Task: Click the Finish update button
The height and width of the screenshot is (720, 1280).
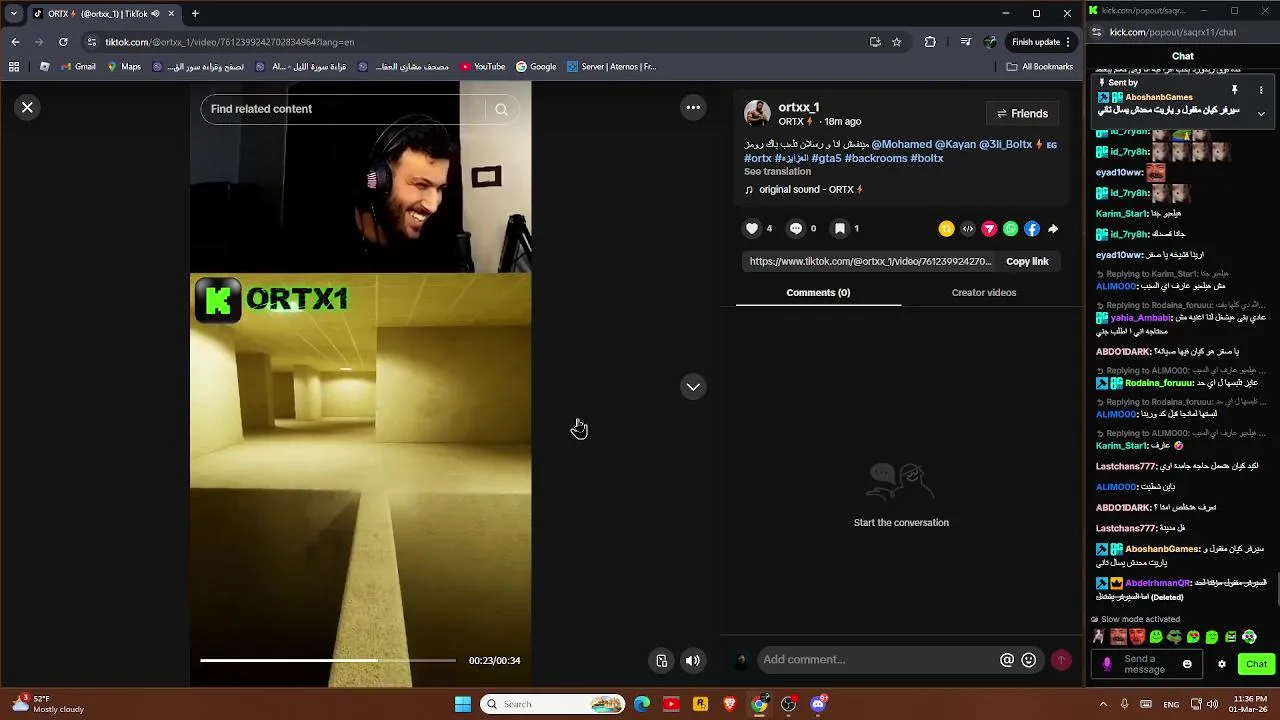Action: tap(1041, 42)
